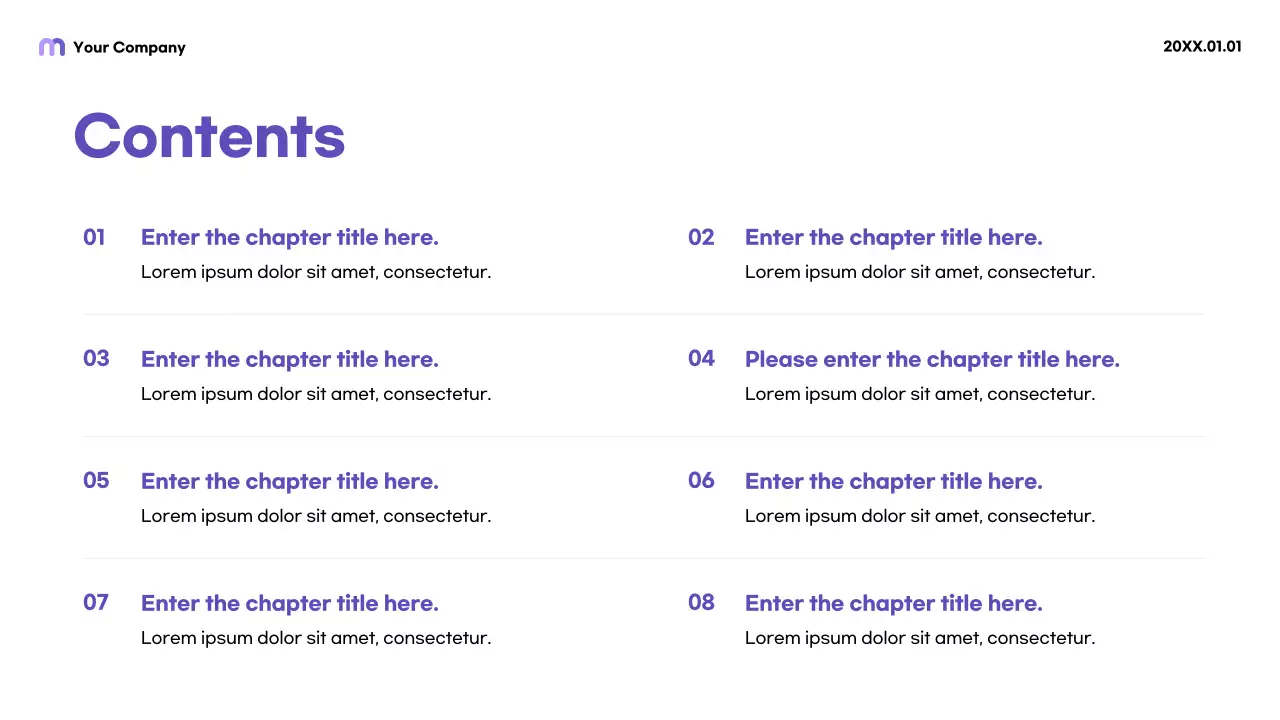Click "Please enter the chapter title here." heading
The image size is (1280, 720).
click(932, 359)
